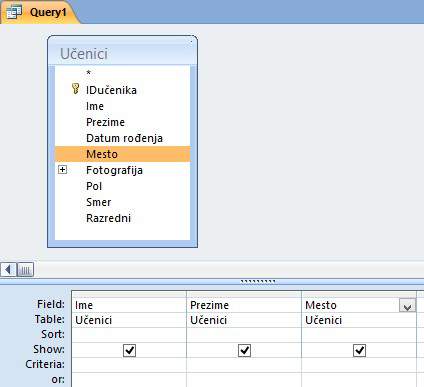
Task: Click the Učenici table title bar
Action: pyautogui.click(x=122, y=52)
